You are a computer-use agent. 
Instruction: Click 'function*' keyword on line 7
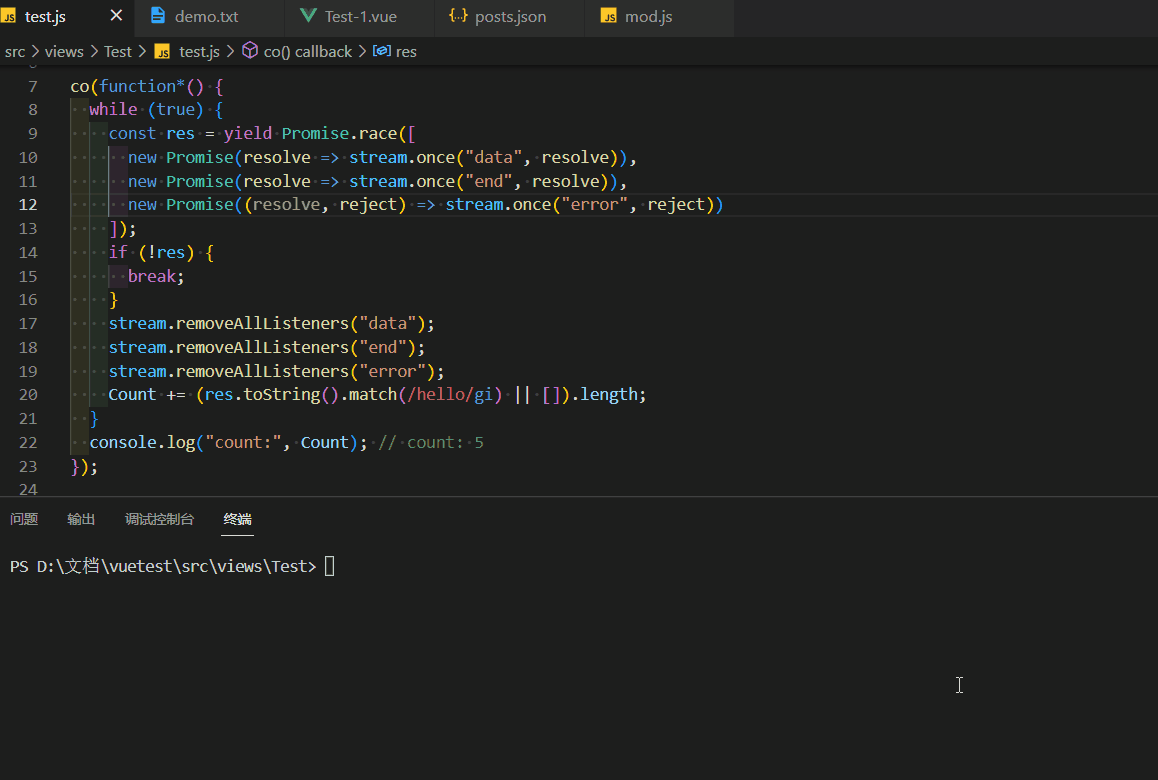[142, 86]
